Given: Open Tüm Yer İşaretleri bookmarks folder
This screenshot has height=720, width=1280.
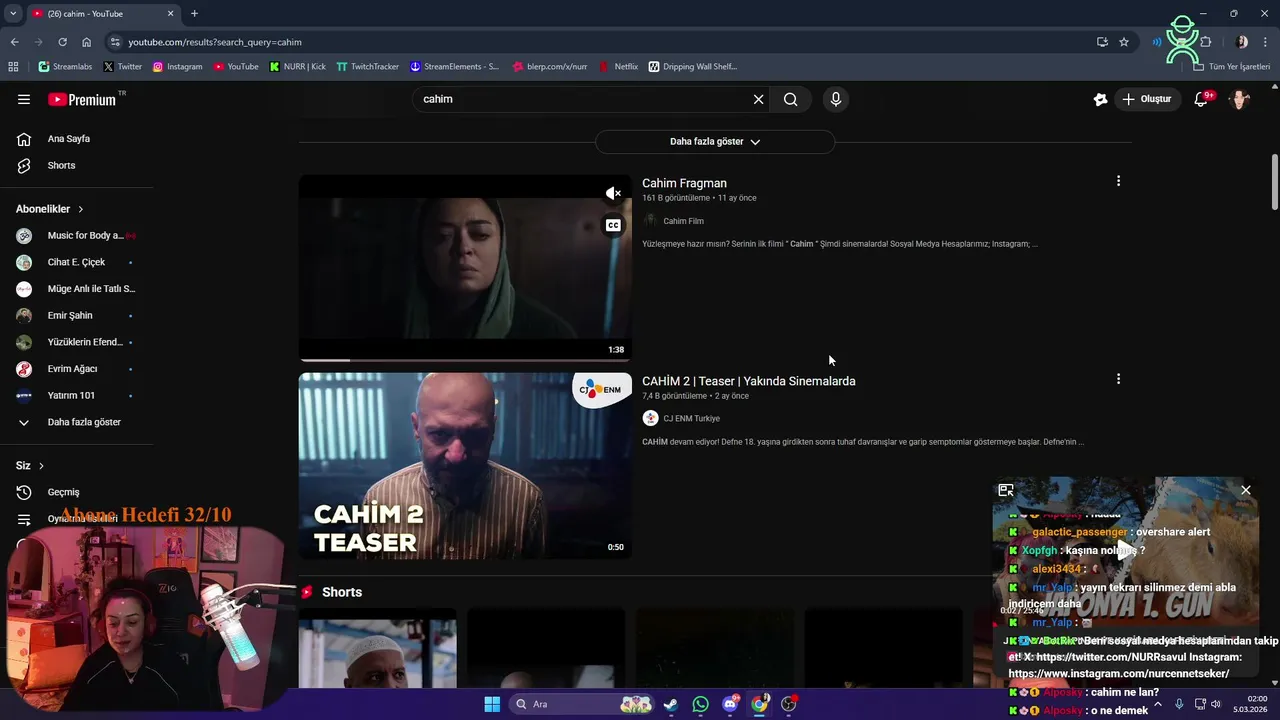Looking at the screenshot, I should pyautogui.click(x=1232, y=67).
